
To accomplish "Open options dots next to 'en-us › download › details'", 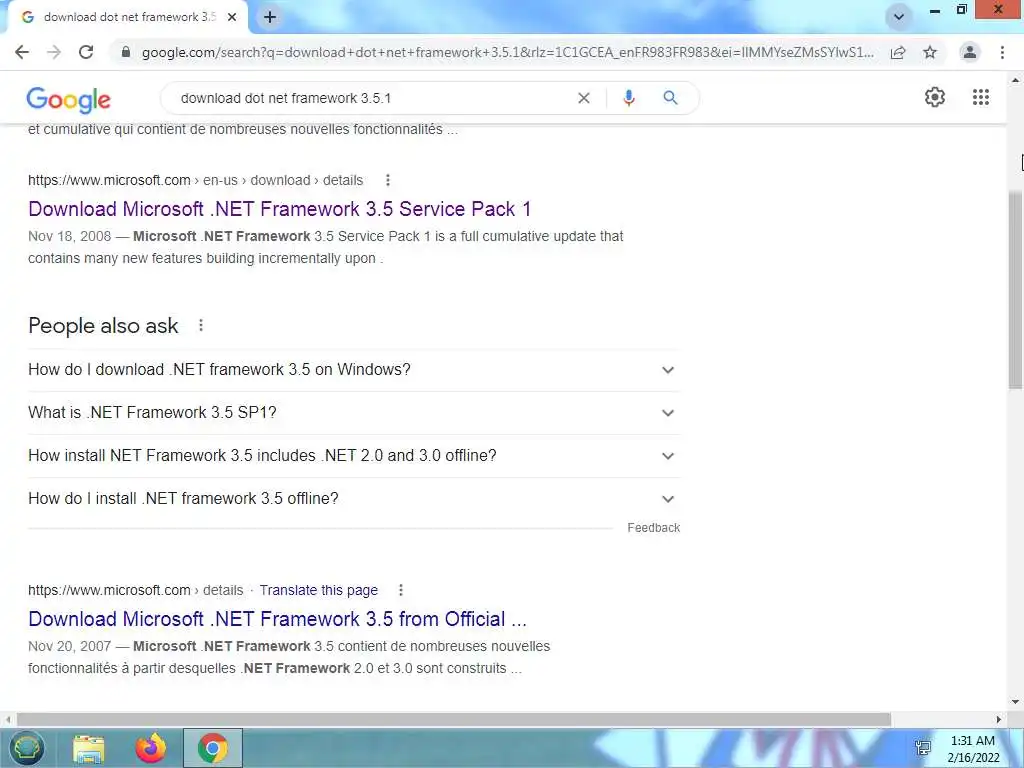I will [x=388, y=180].
